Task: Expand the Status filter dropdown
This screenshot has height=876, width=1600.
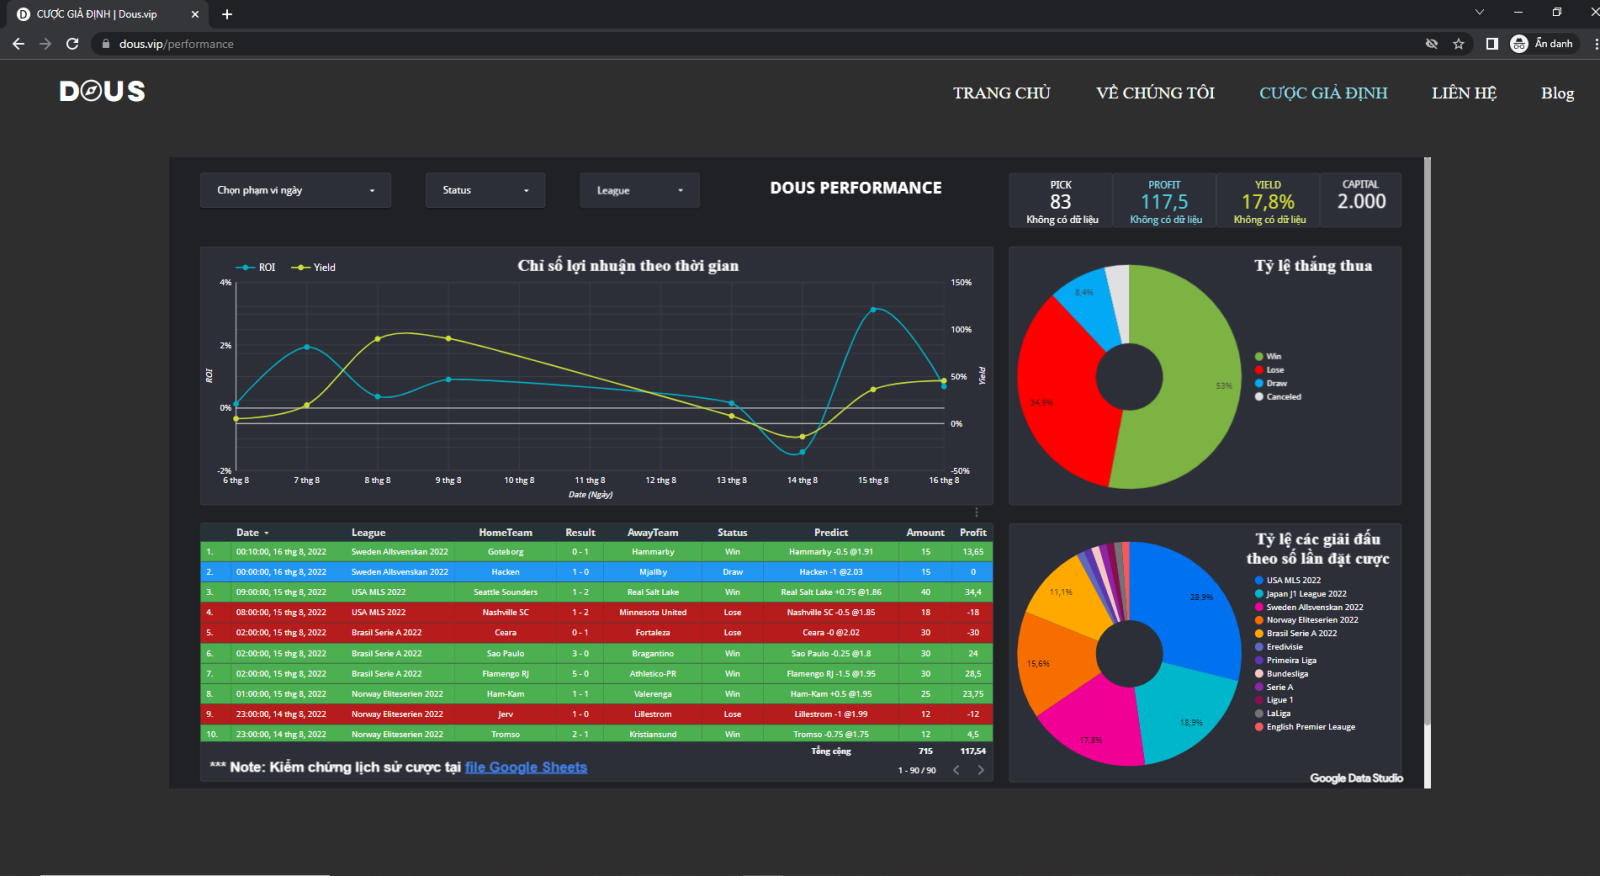Action: point(485,190)
